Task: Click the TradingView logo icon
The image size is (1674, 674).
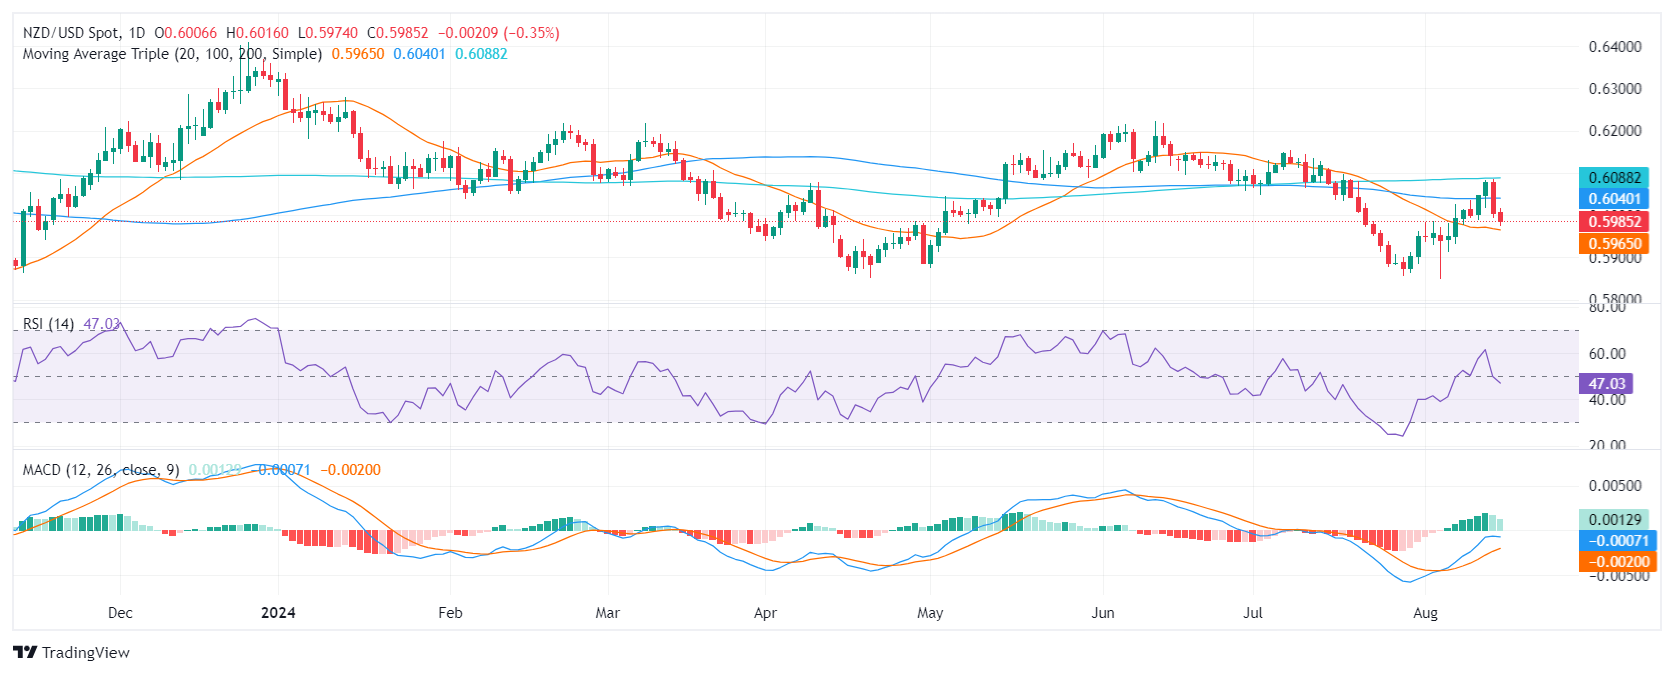Action: pyautogui.click(x=25, y=652)
